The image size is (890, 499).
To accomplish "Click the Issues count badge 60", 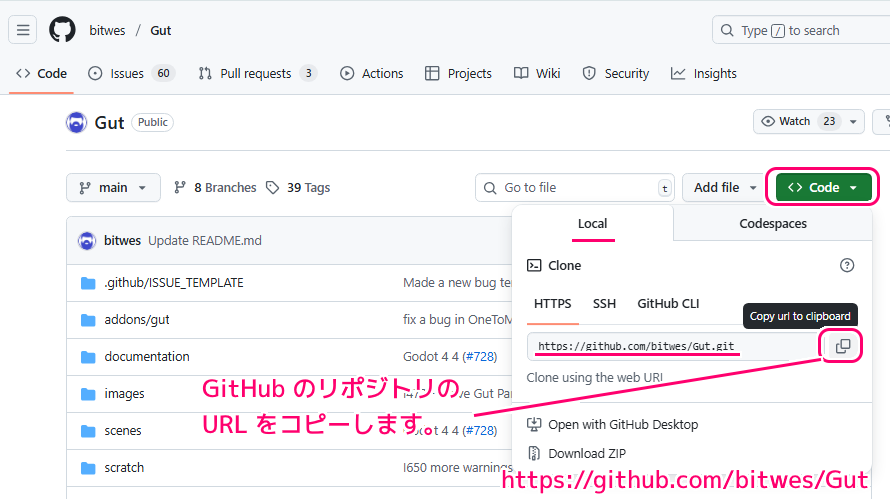I will click(163, 73).
